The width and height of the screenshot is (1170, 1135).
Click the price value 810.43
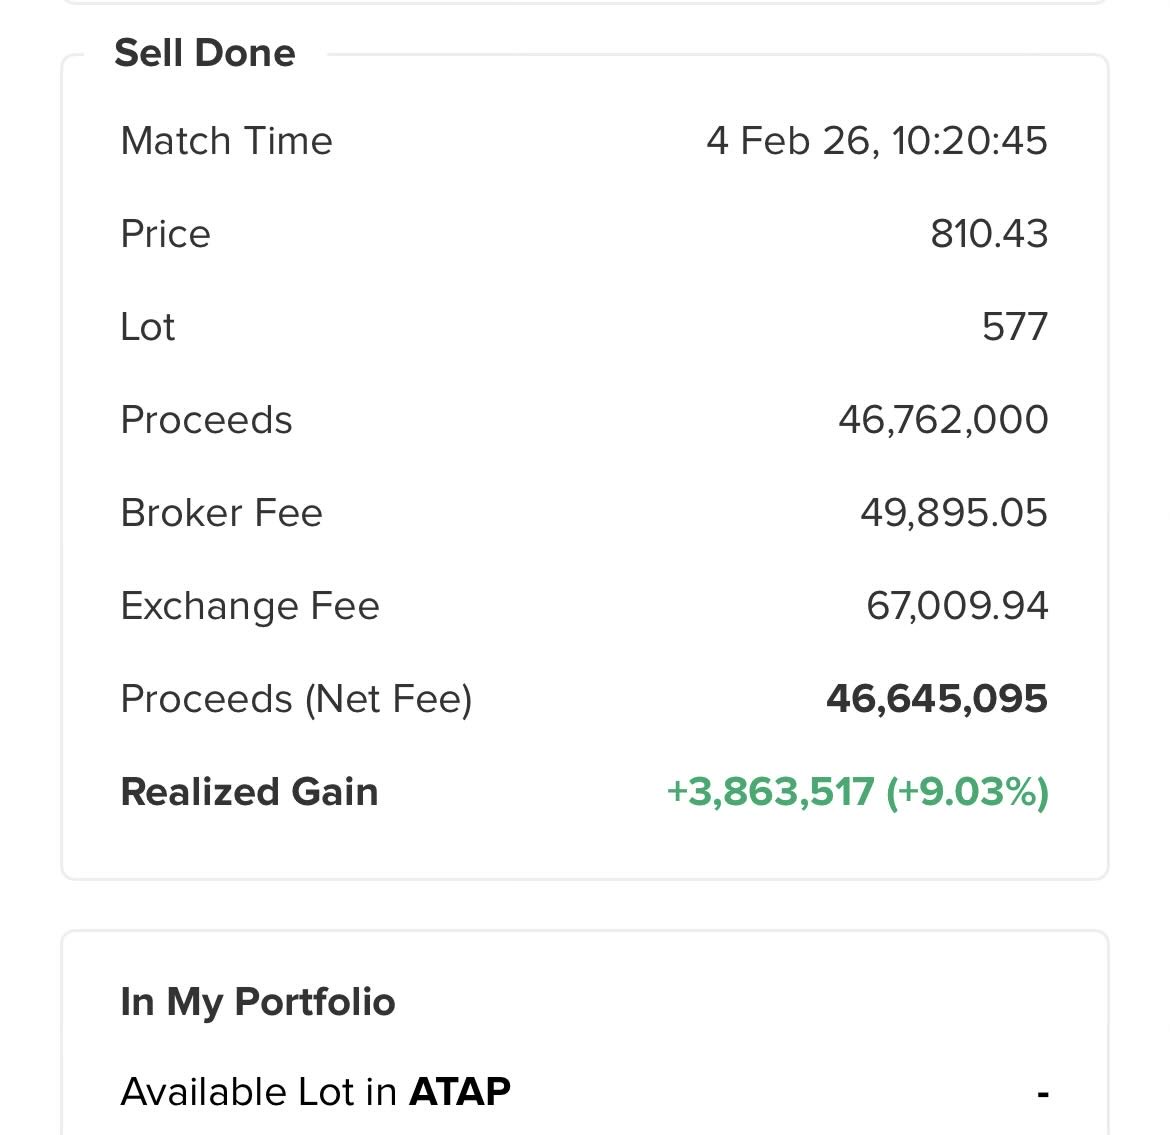[988, 234]
